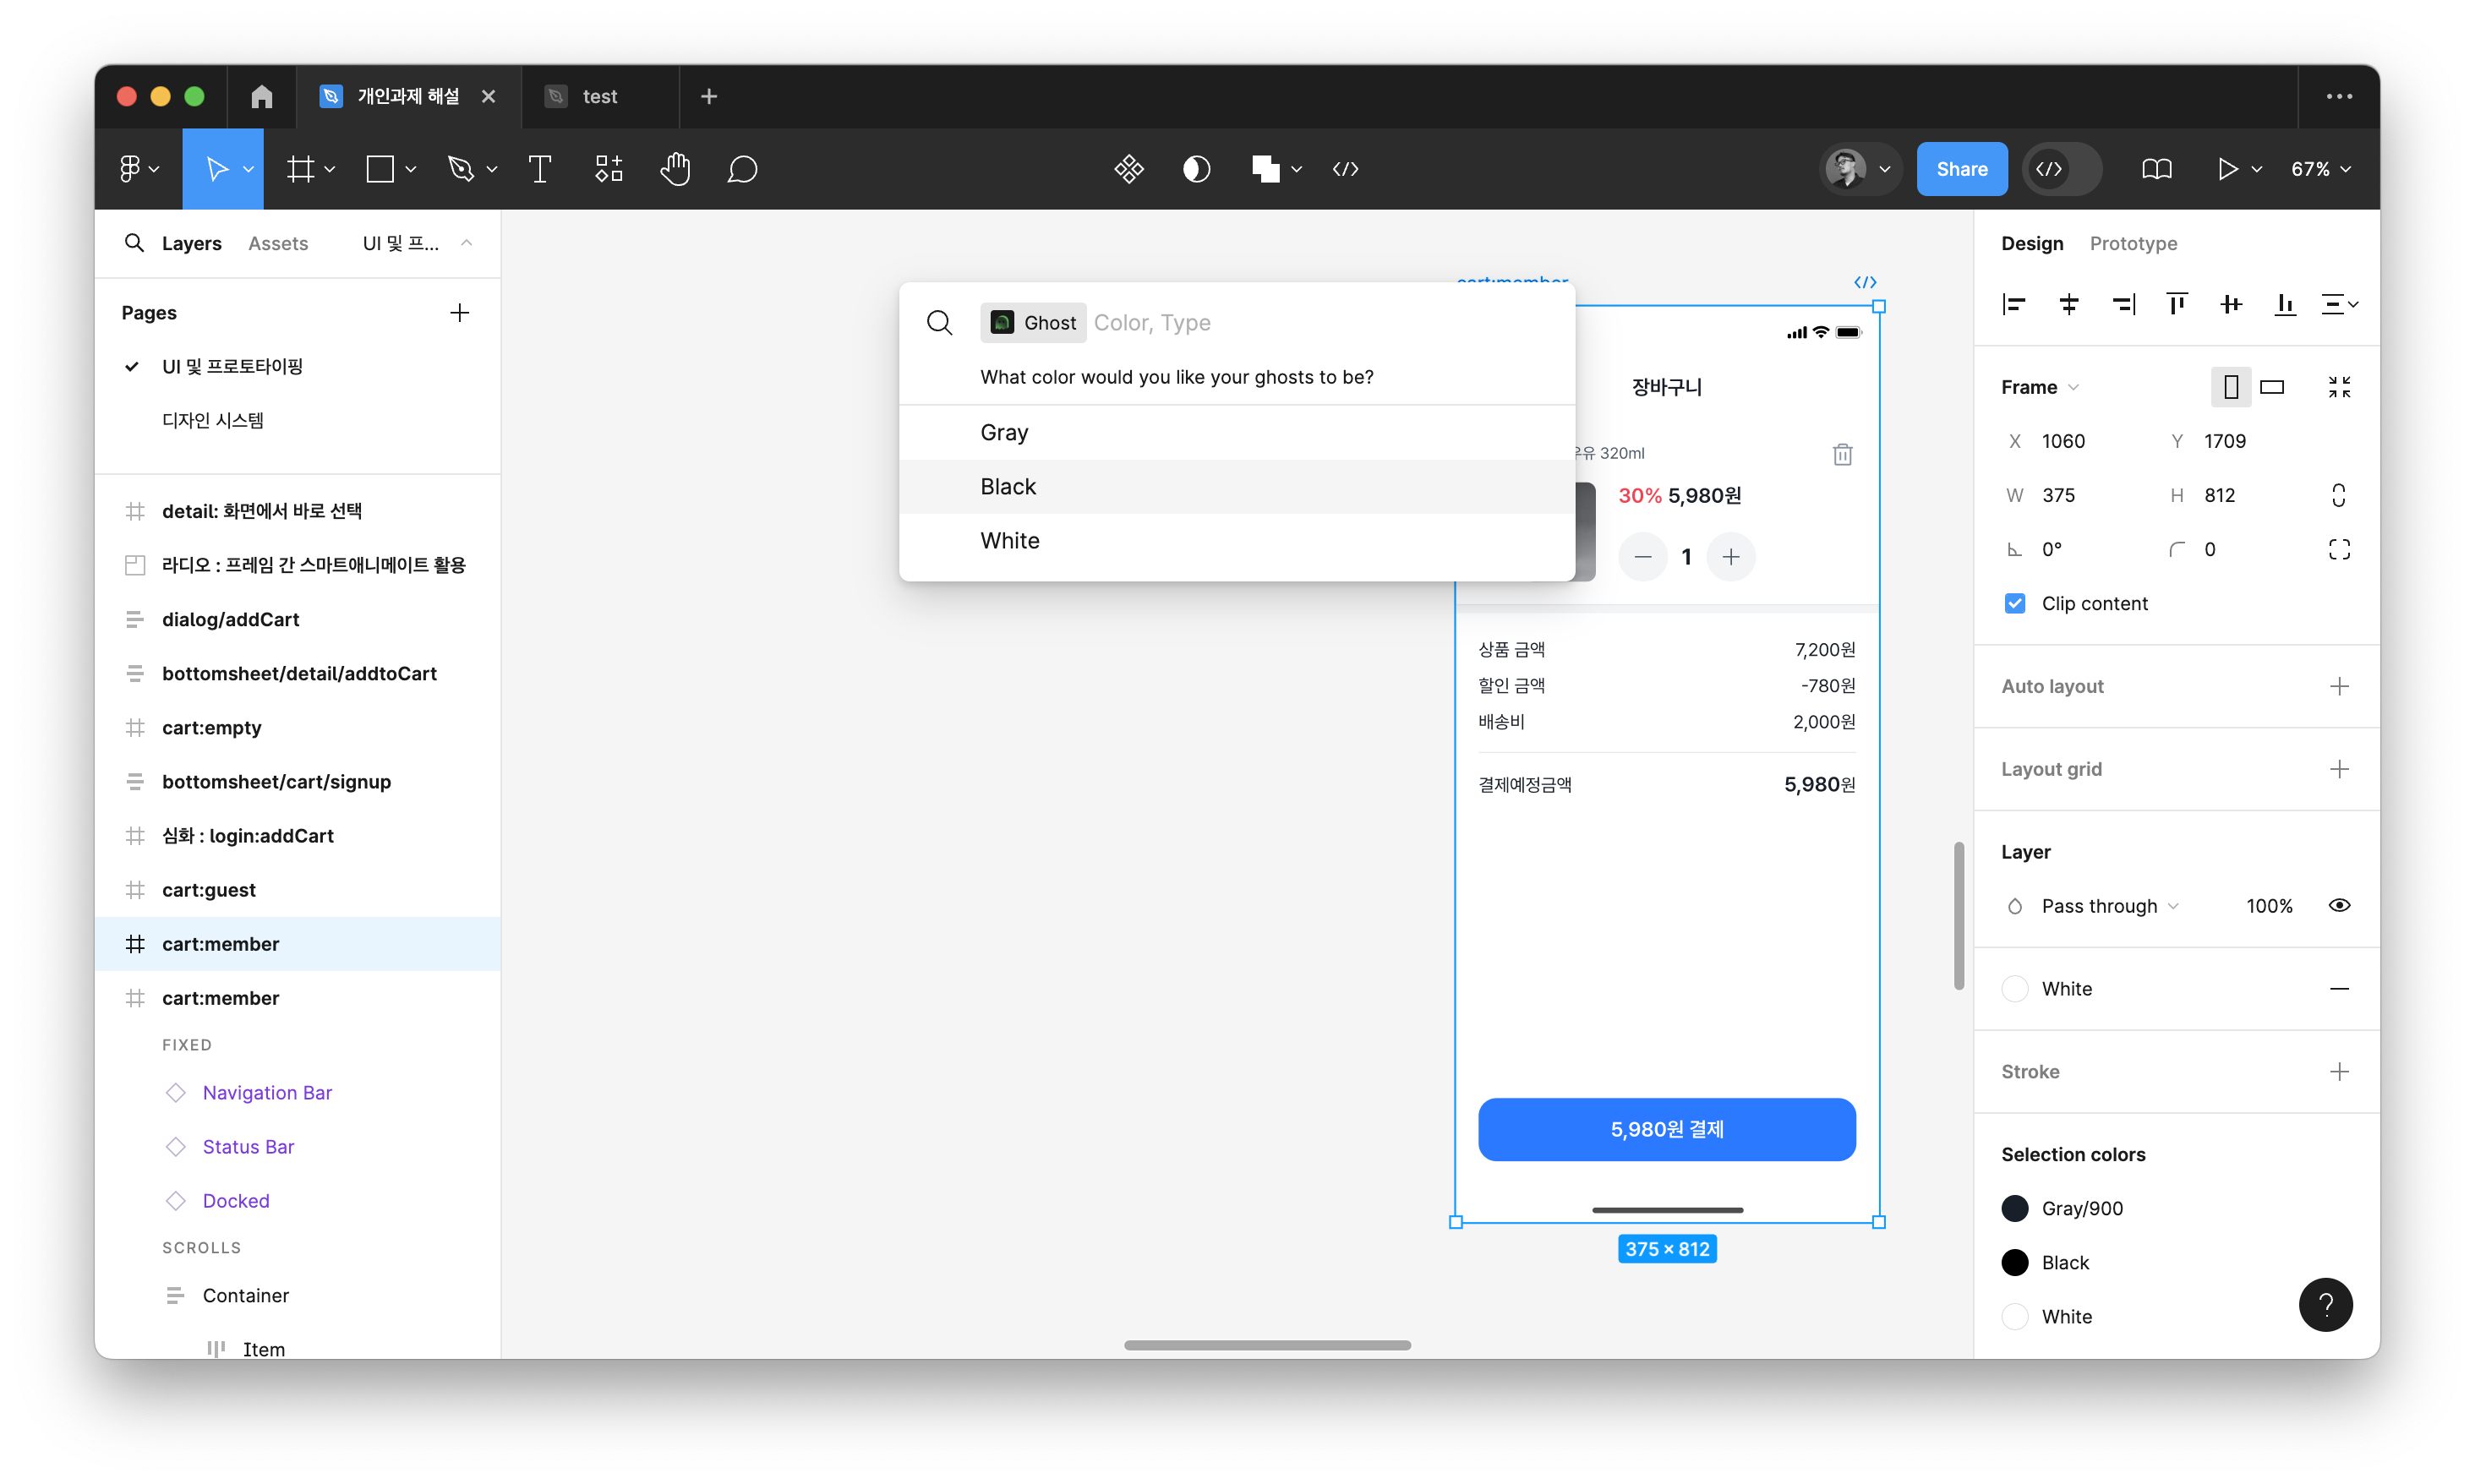Toggle independent corners option
2475x1484 pixels.
(2338, 549)
